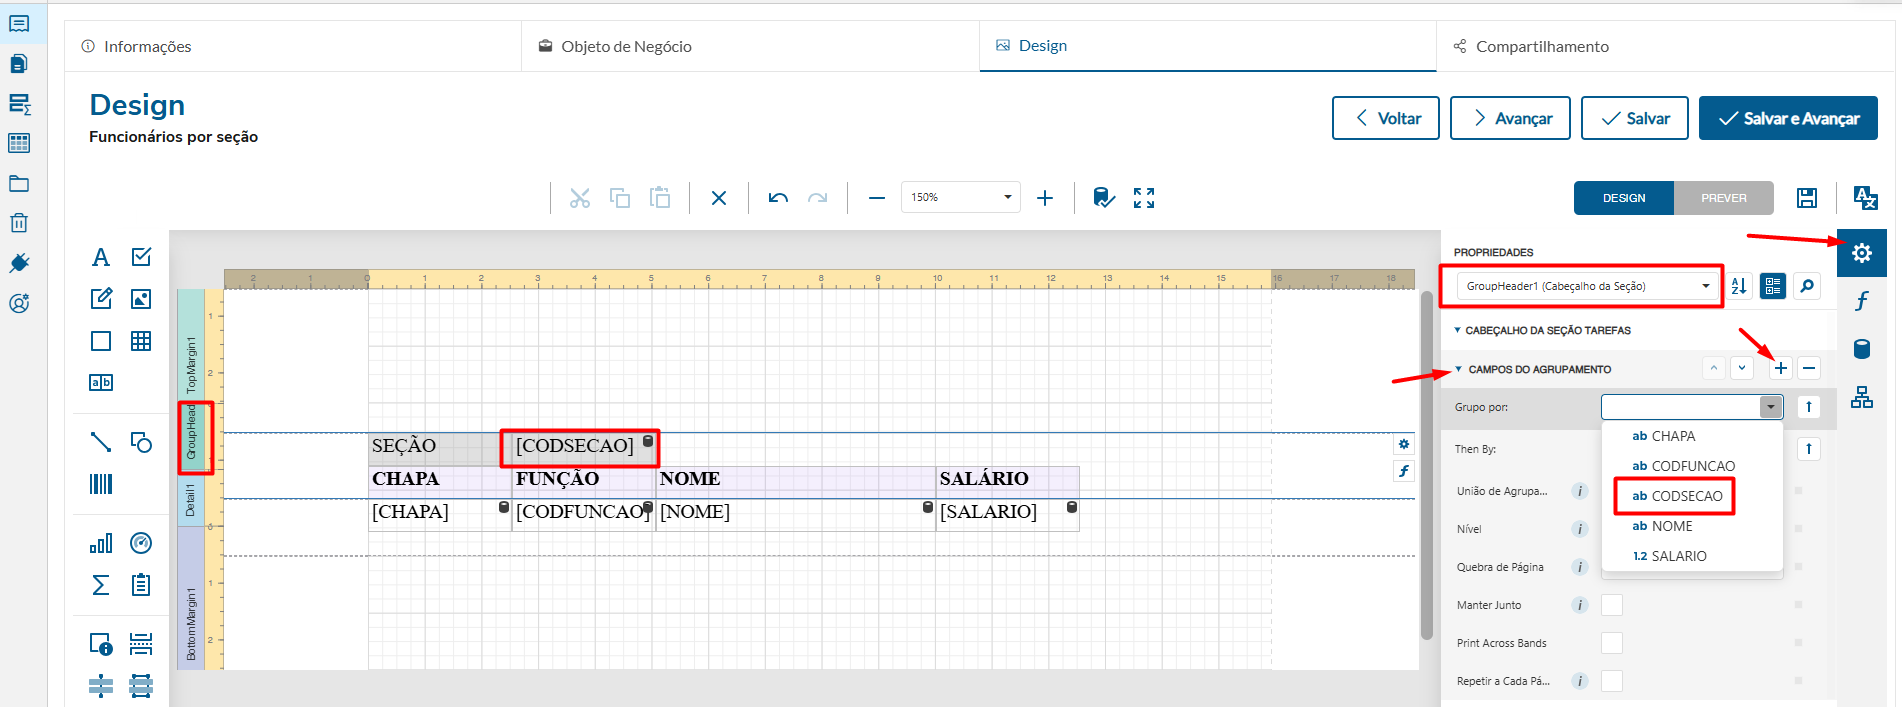The width and height of the screenshot is (1902, 707).
Task: Search properties with magnifier icon
Action: 1807,286
